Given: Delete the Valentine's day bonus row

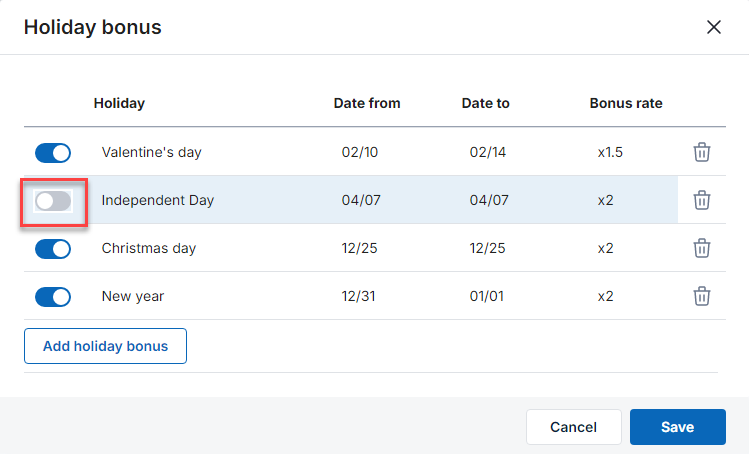Looking at the screenshot, I should (701, 152).
